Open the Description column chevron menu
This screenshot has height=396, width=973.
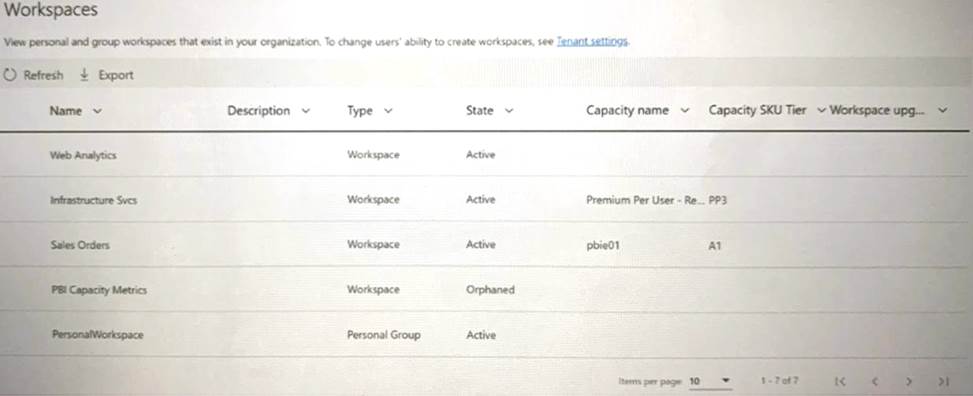coord(305,111)
